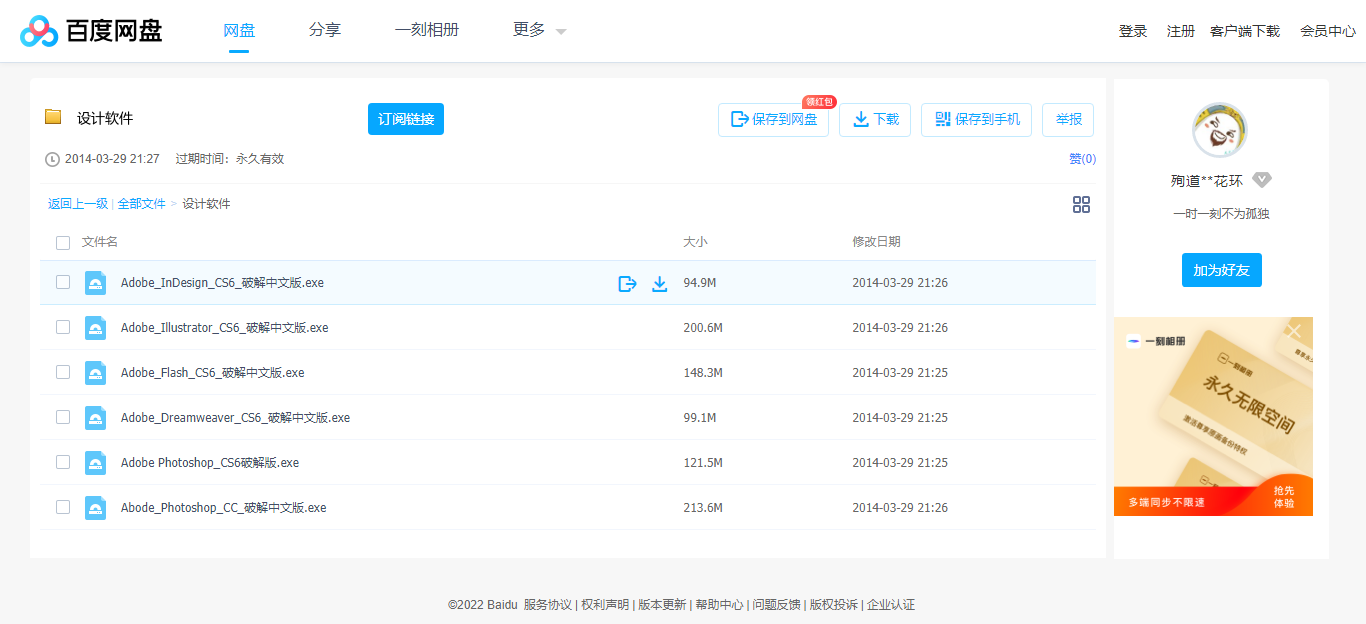This screenshot has width=1366, height=624.
Task: Switch file list to grid view
Action: click(x=1081, y=204)
